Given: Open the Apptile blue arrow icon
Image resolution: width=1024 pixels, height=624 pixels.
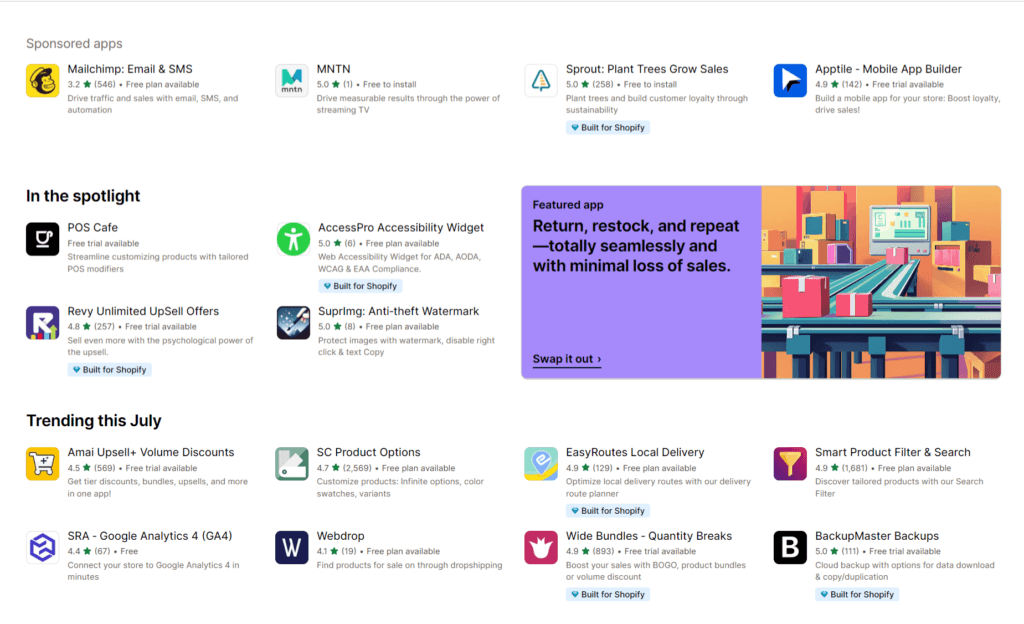Looking at the screenshot, I should click(x=790, y=80).
